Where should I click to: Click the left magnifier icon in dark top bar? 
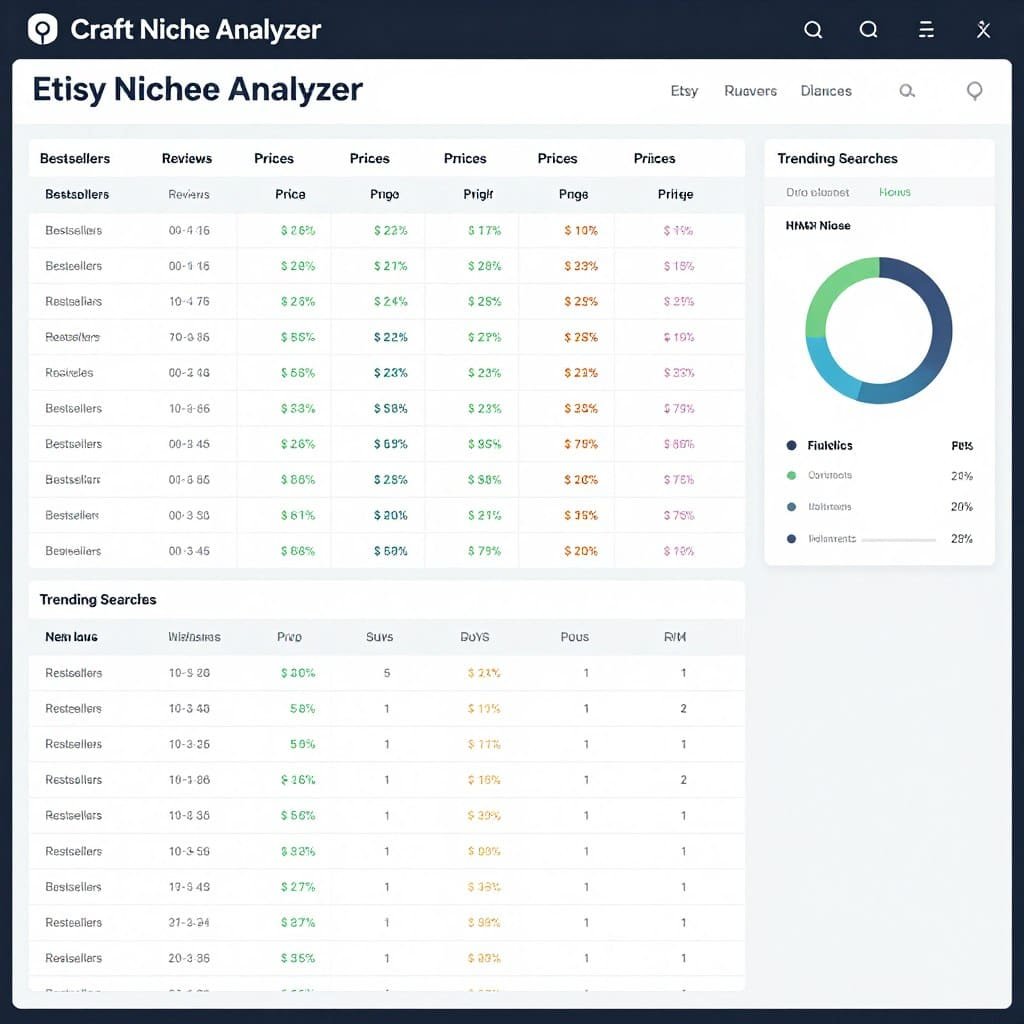(813, 29)
